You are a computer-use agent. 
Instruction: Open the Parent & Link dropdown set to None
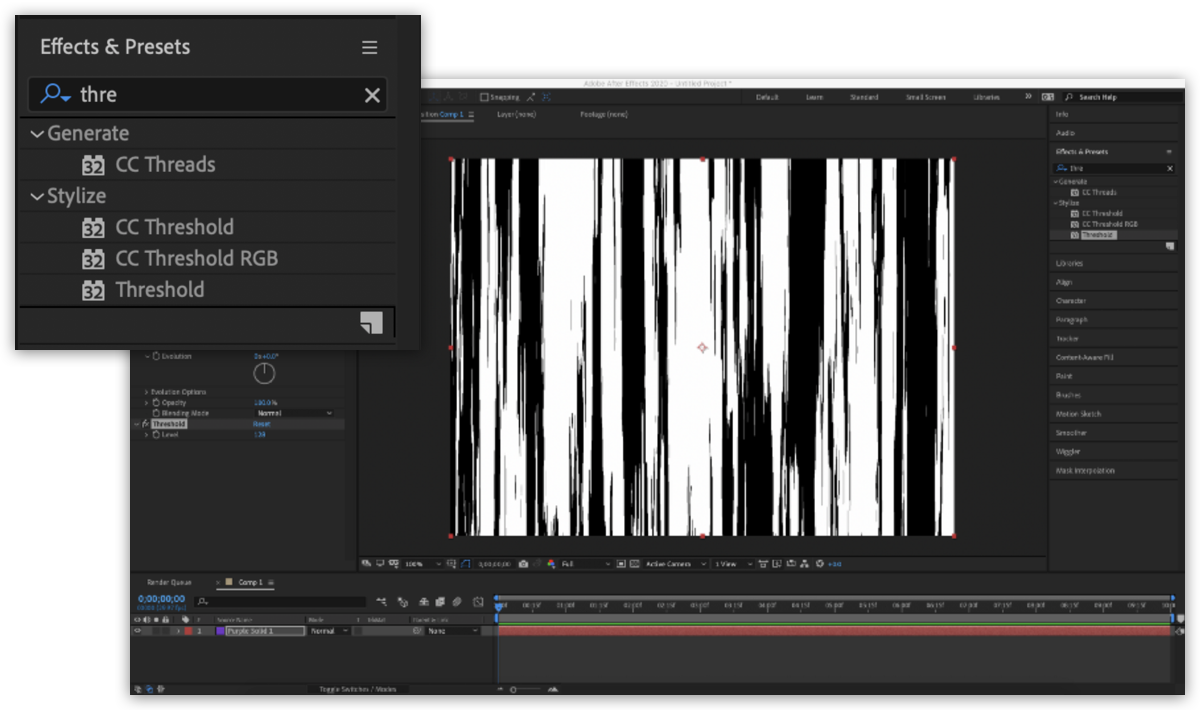pos(451,632)
